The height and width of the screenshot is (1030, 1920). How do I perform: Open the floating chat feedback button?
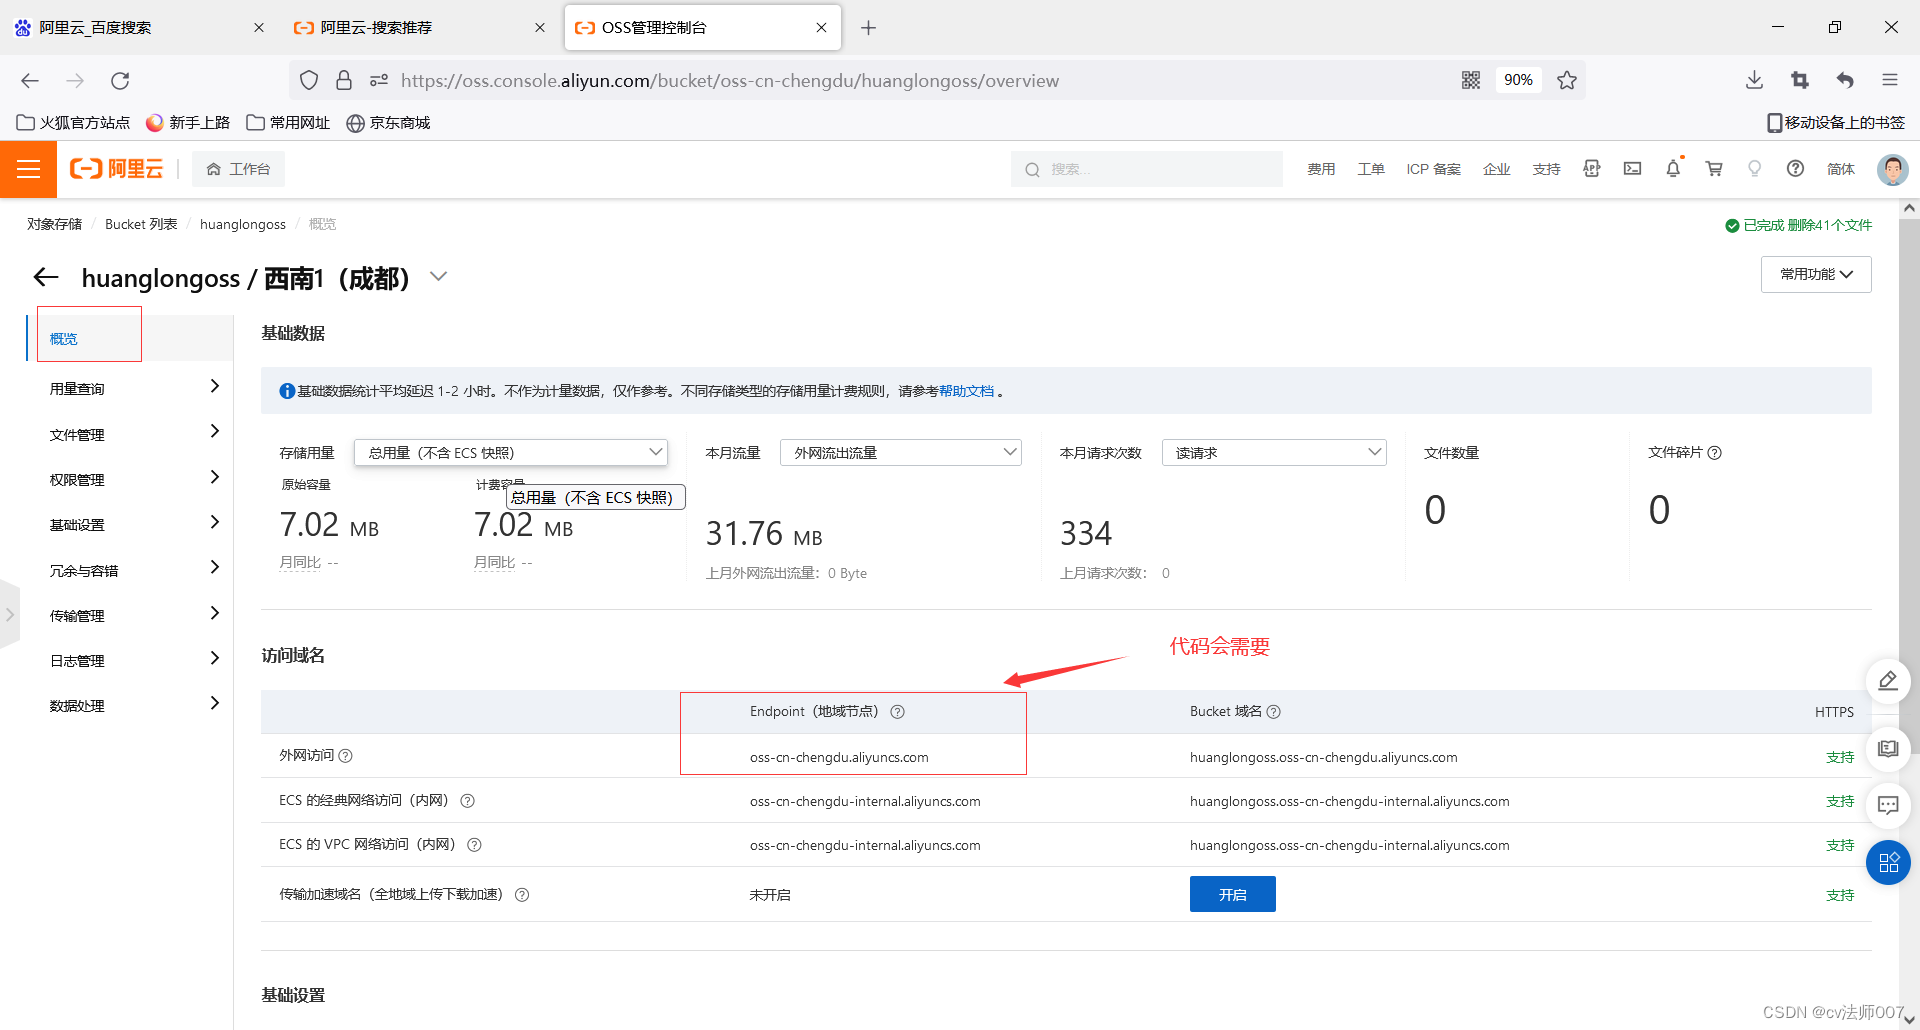coord(1888,806)
